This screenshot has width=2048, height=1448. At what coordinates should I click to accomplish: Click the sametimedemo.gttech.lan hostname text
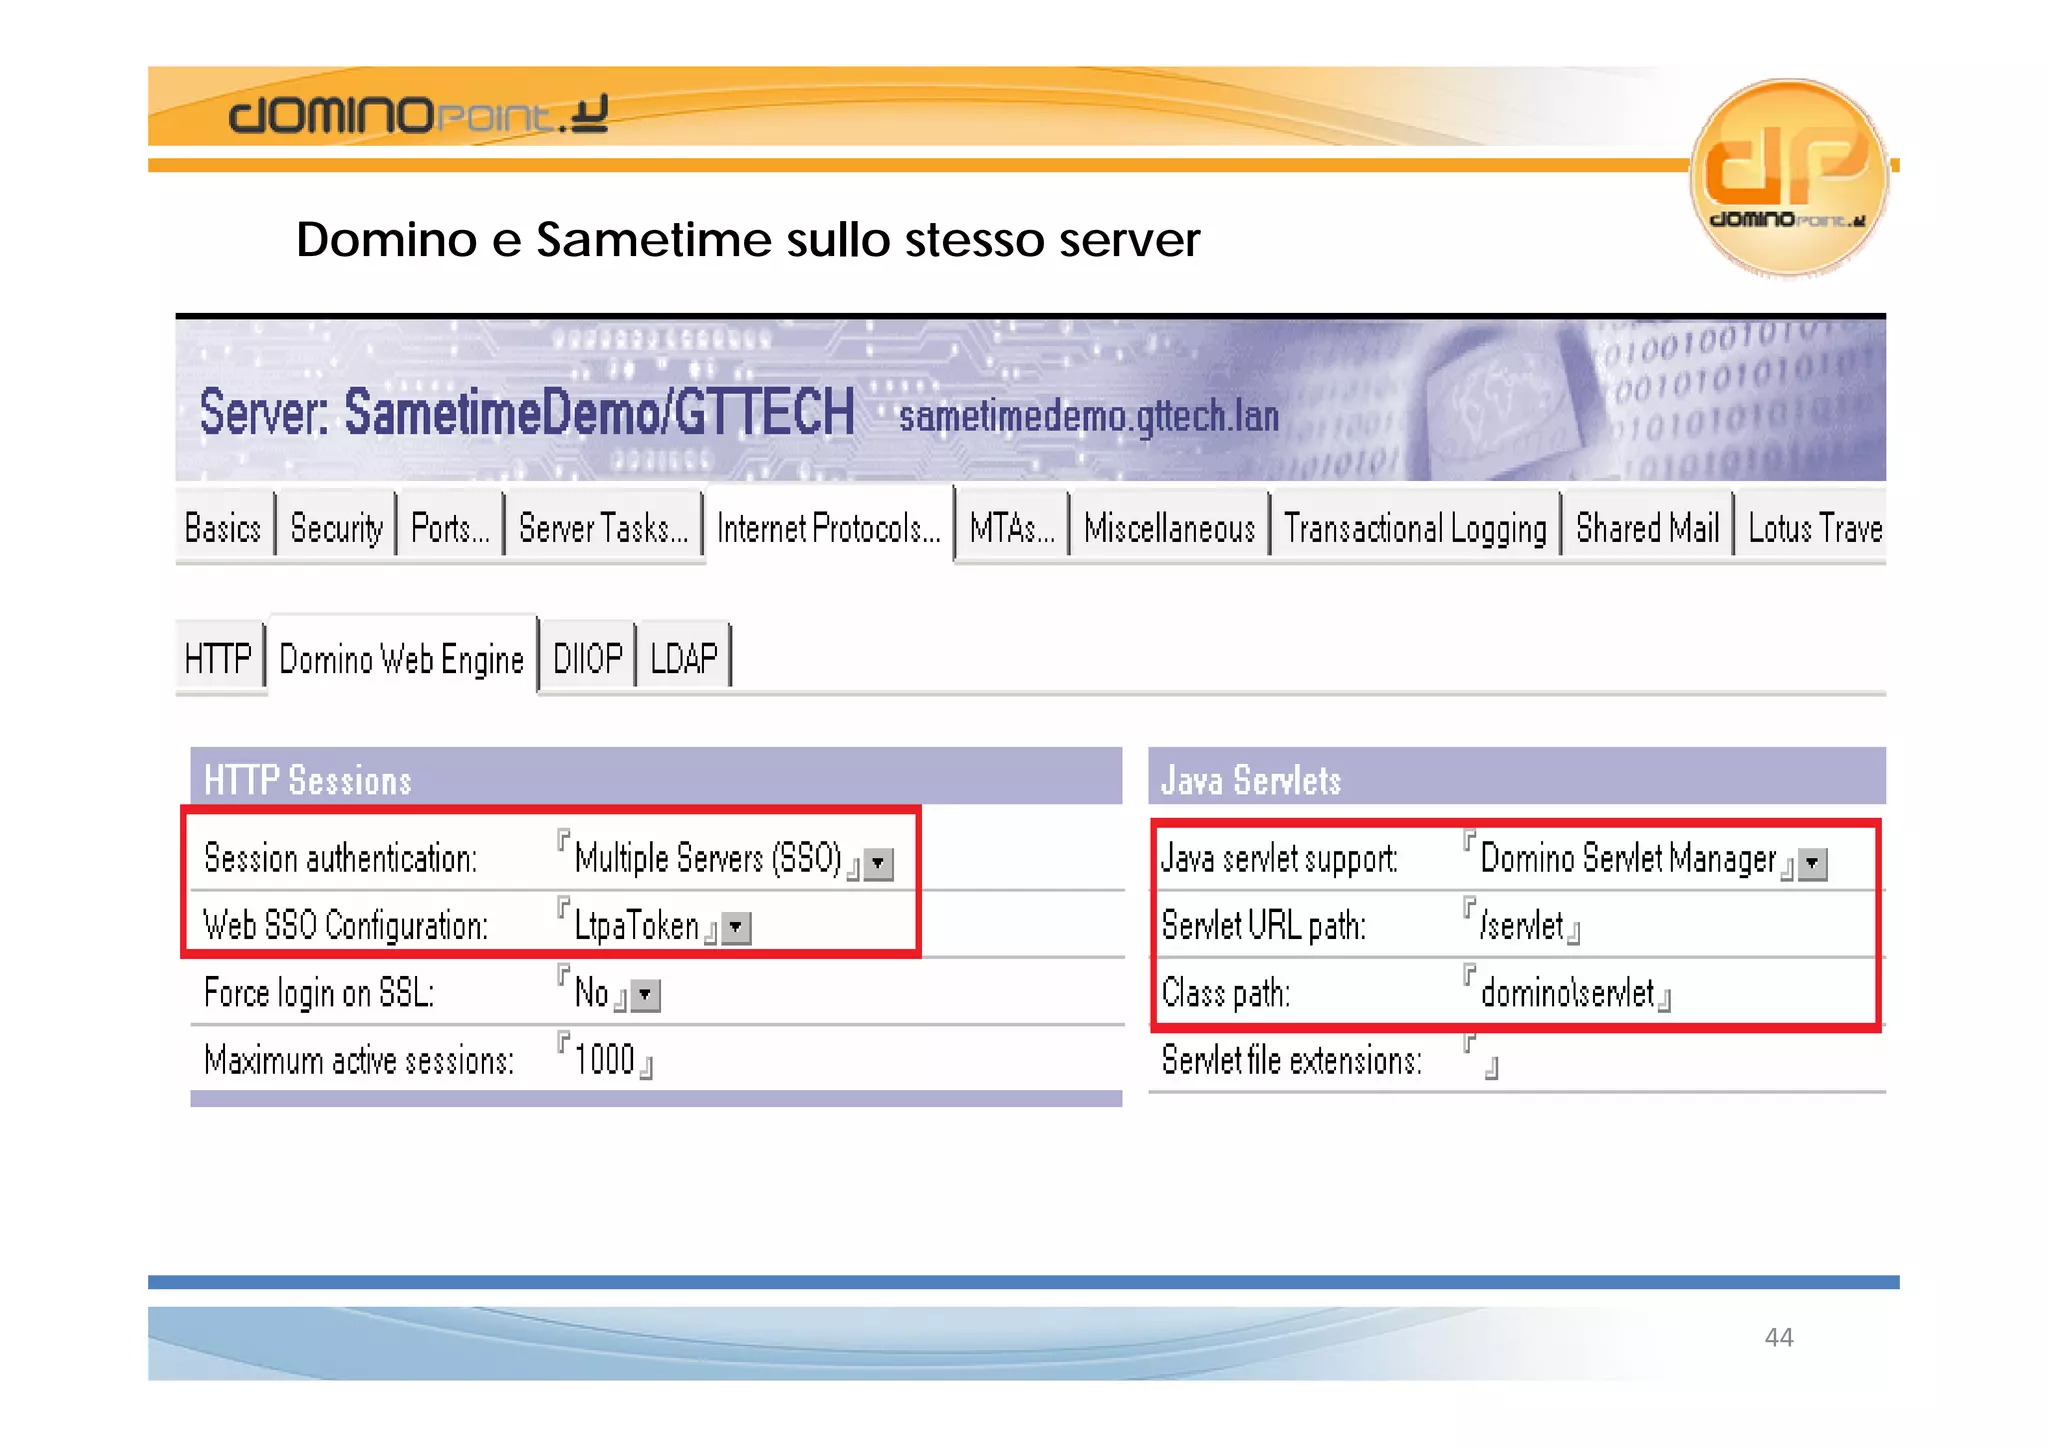1088,415
